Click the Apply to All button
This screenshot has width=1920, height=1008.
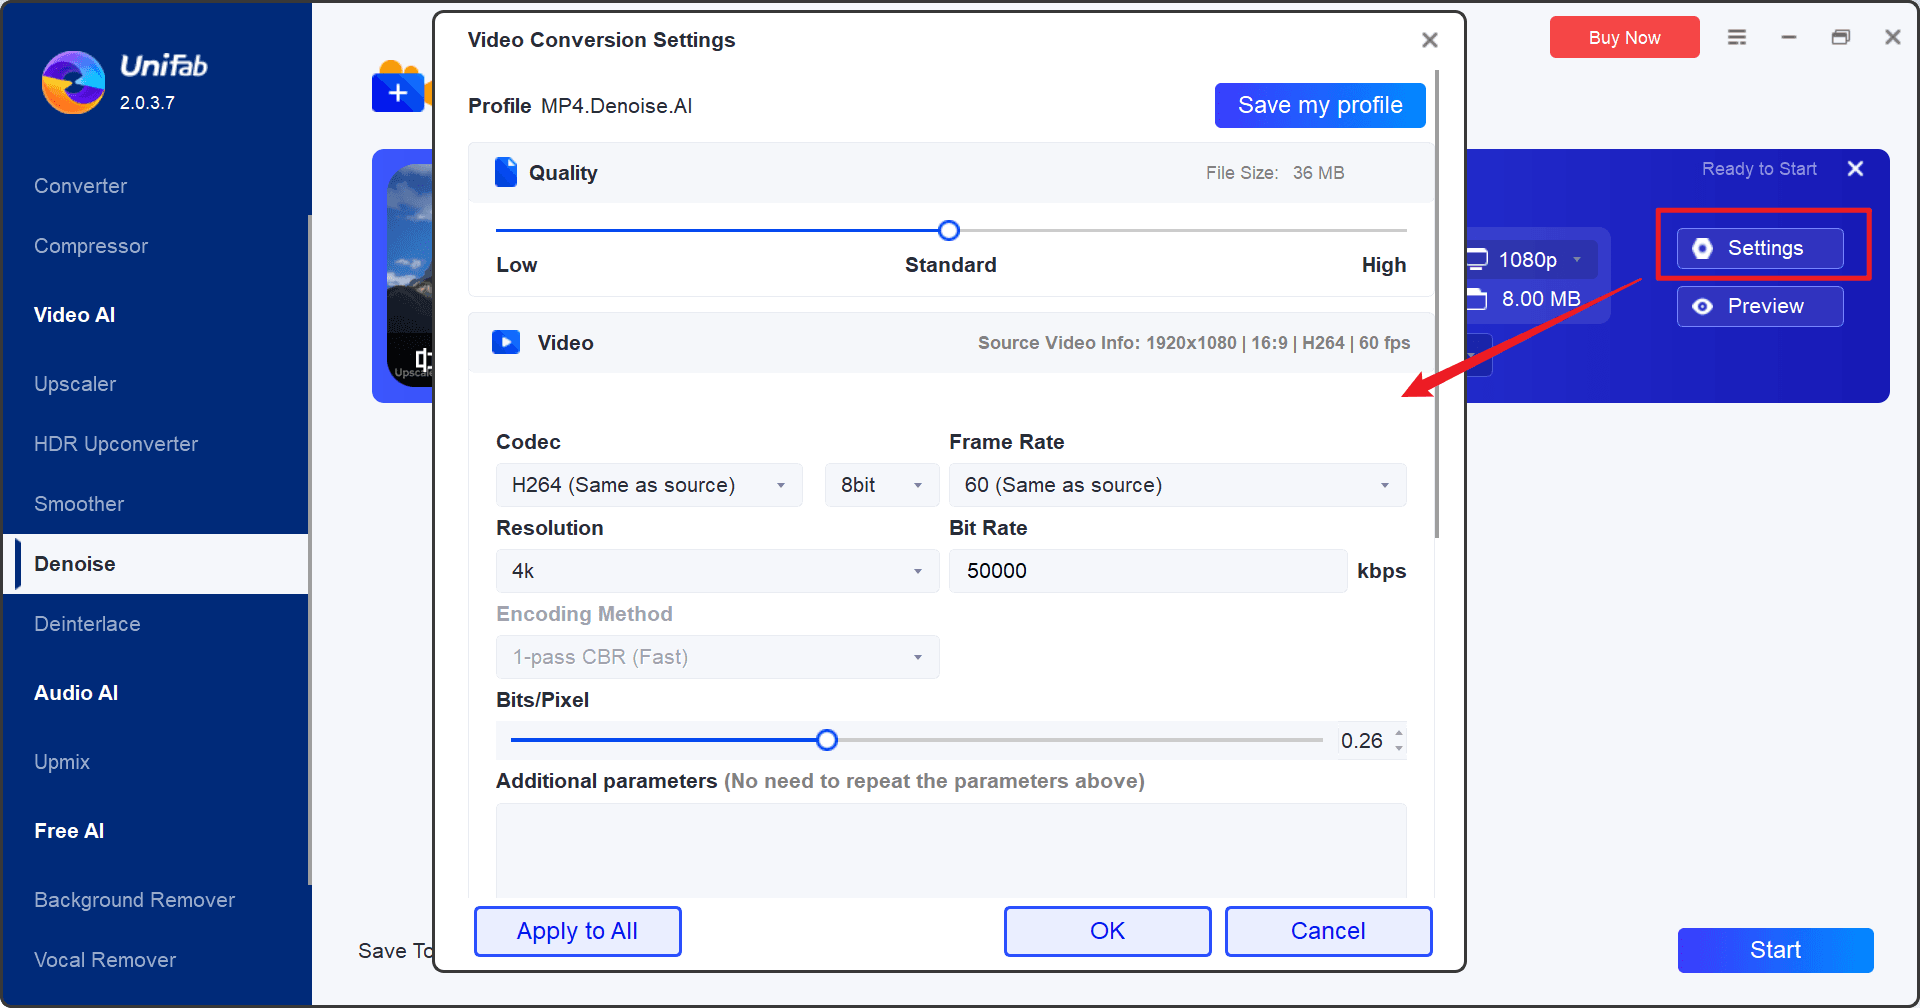[x=577, y=931]
